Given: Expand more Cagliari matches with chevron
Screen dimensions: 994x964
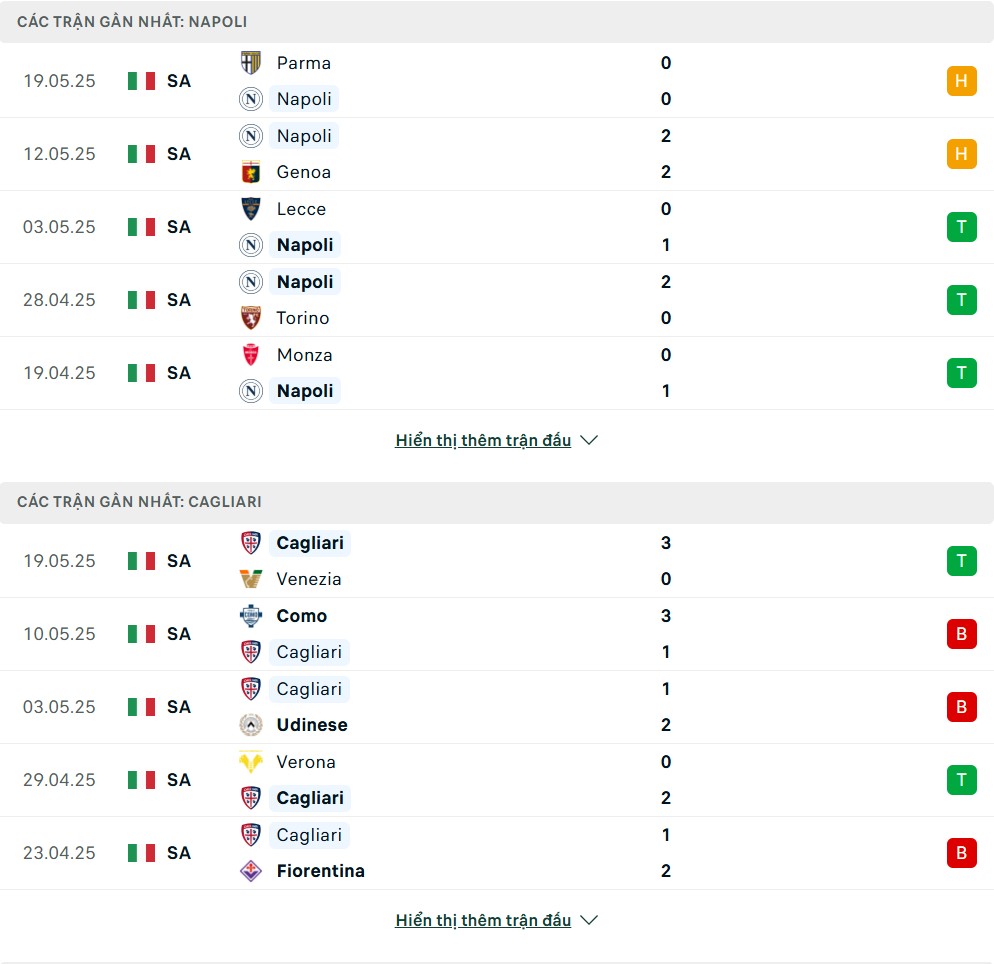Looking at the screenshot, I should pyautogui.click(x=589, y=920).
